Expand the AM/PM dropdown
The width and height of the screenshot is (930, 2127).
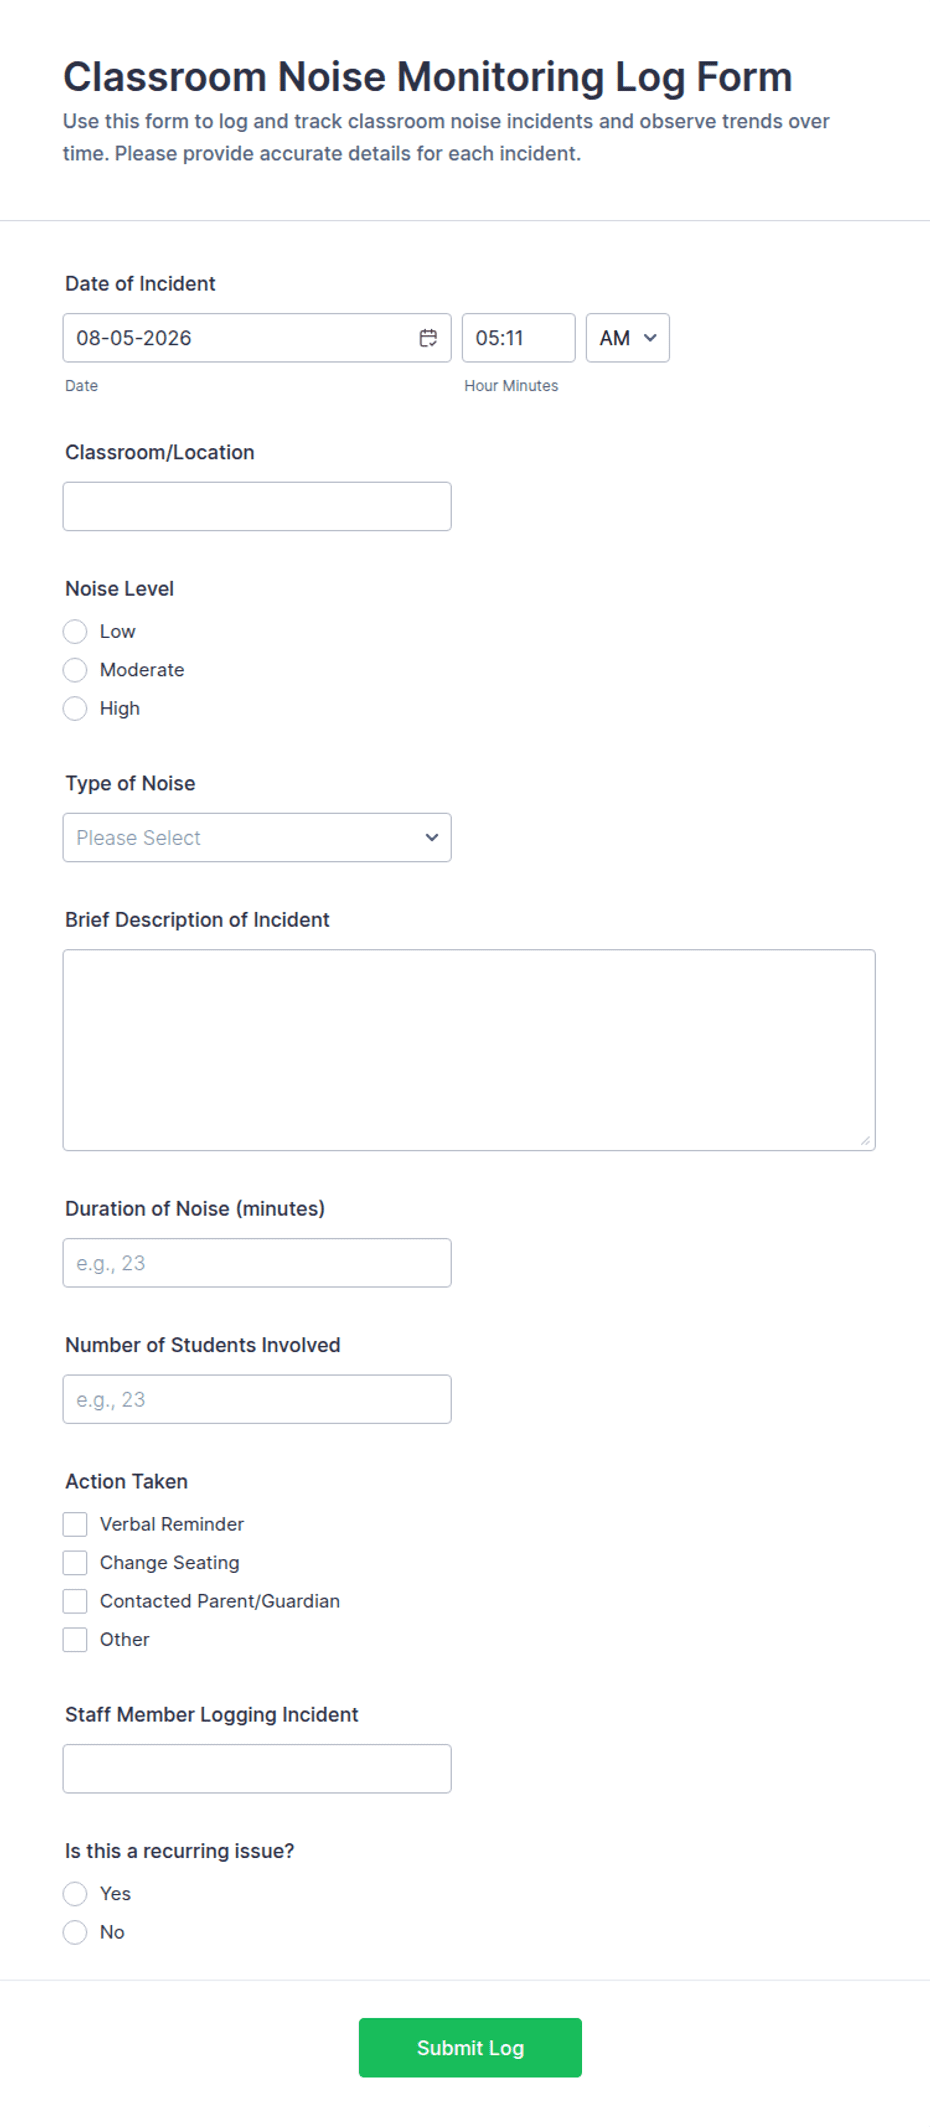point(627,338)
